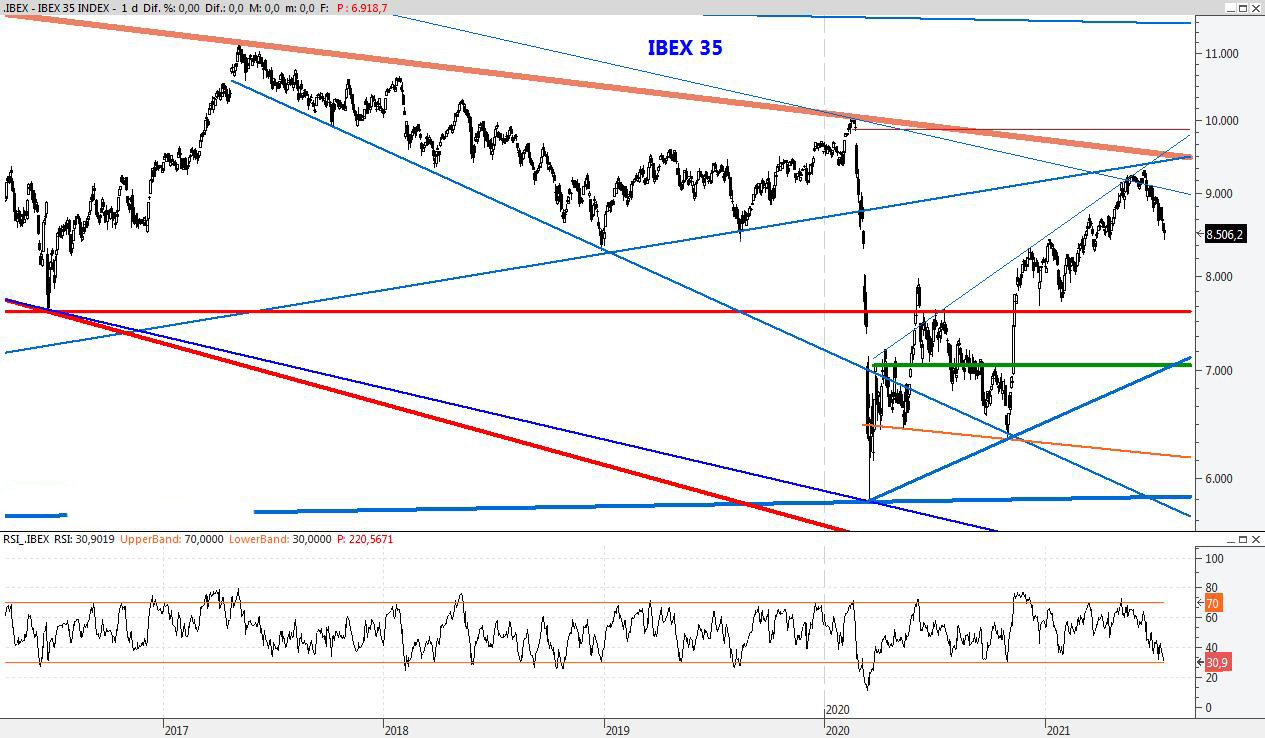Click the RSI value tag 30,9

coord(1215,662)
